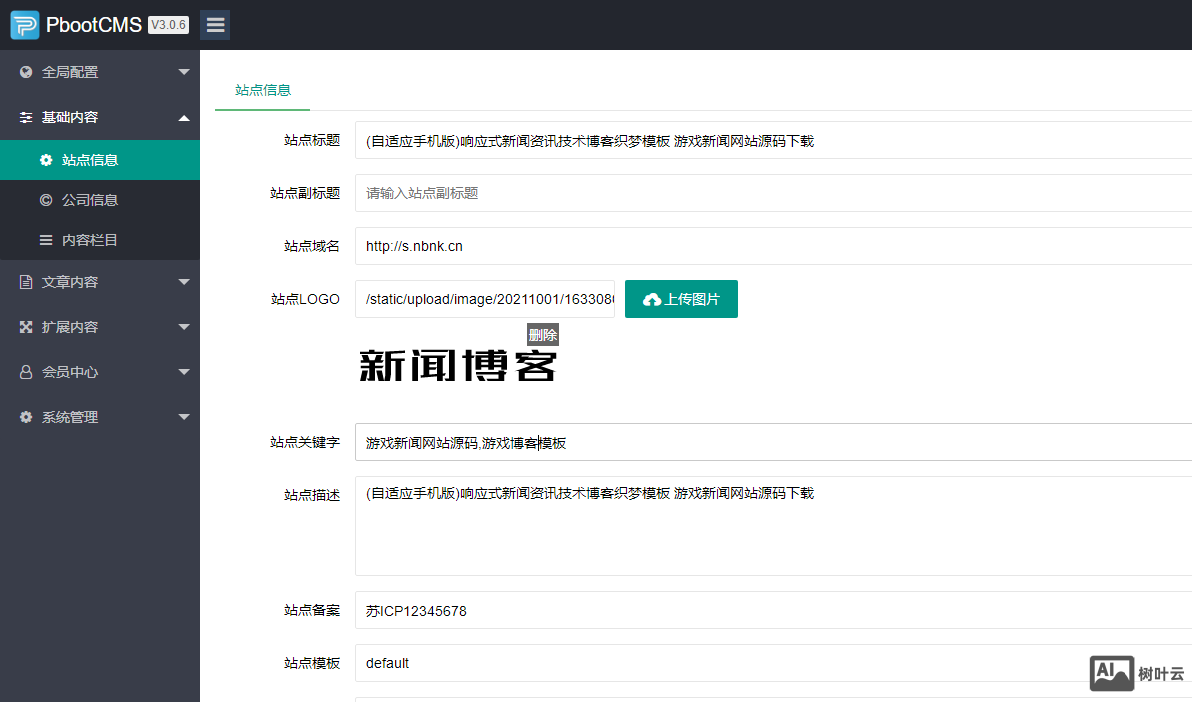Click the PbootCMS logo icon

tap(25, 25)
